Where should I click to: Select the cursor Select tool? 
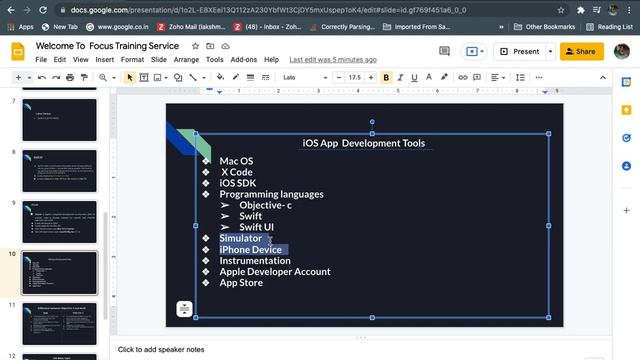[x=130, y=78]
